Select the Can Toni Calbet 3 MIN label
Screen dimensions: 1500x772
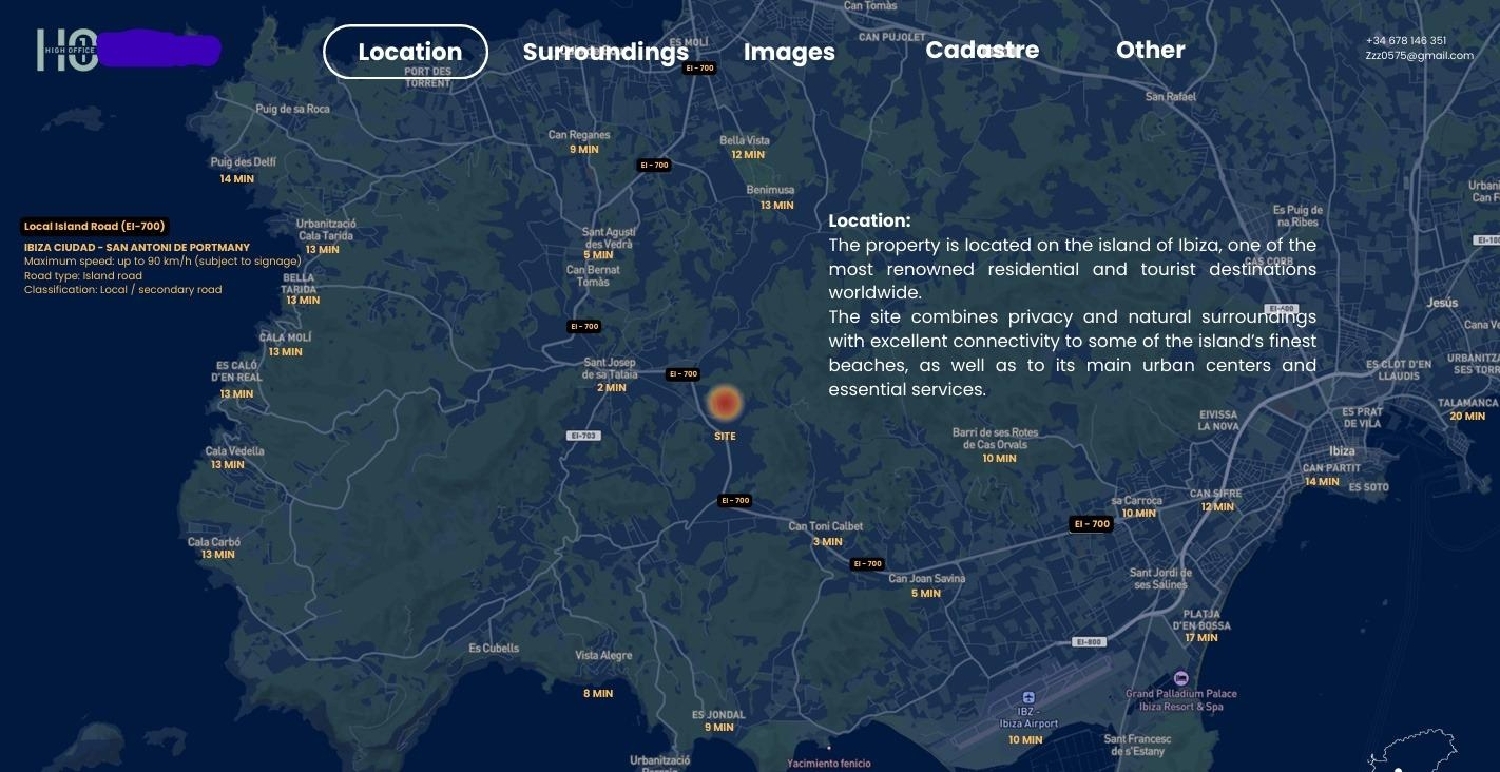(825, 533)
